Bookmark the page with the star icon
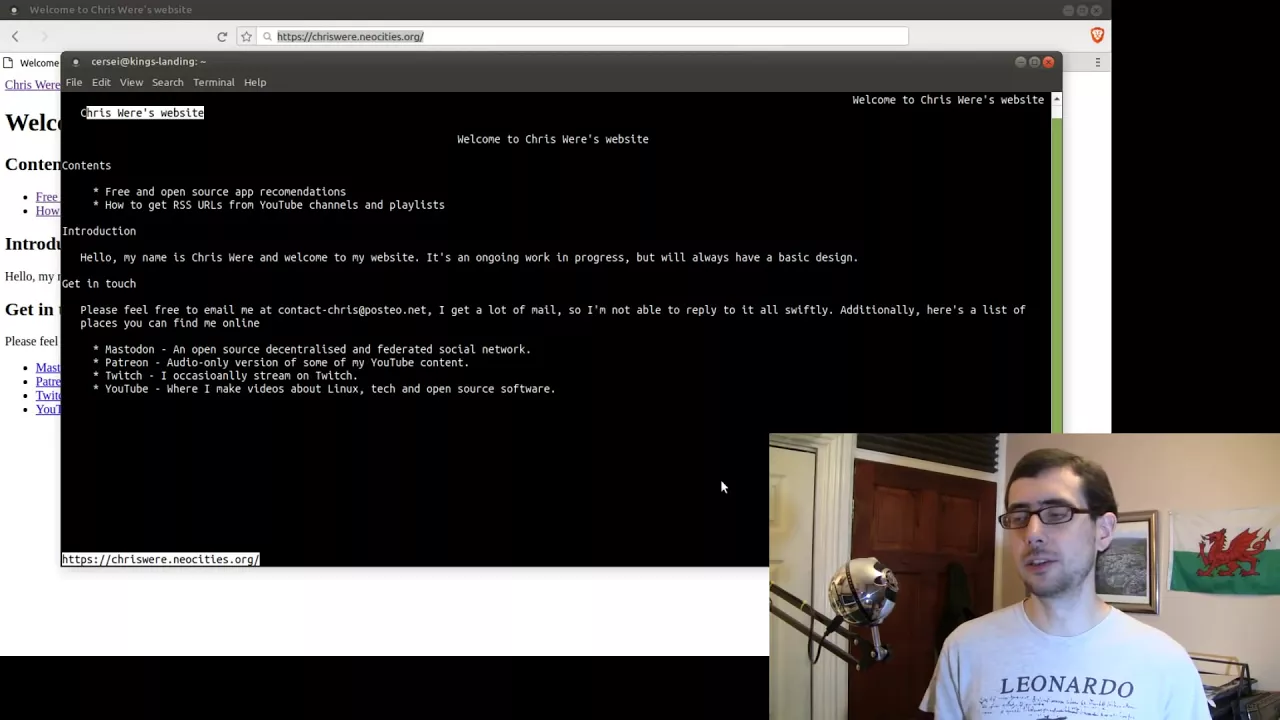Image resolution: width=1280 pixels, height=720 pixels. pos(246,37)
